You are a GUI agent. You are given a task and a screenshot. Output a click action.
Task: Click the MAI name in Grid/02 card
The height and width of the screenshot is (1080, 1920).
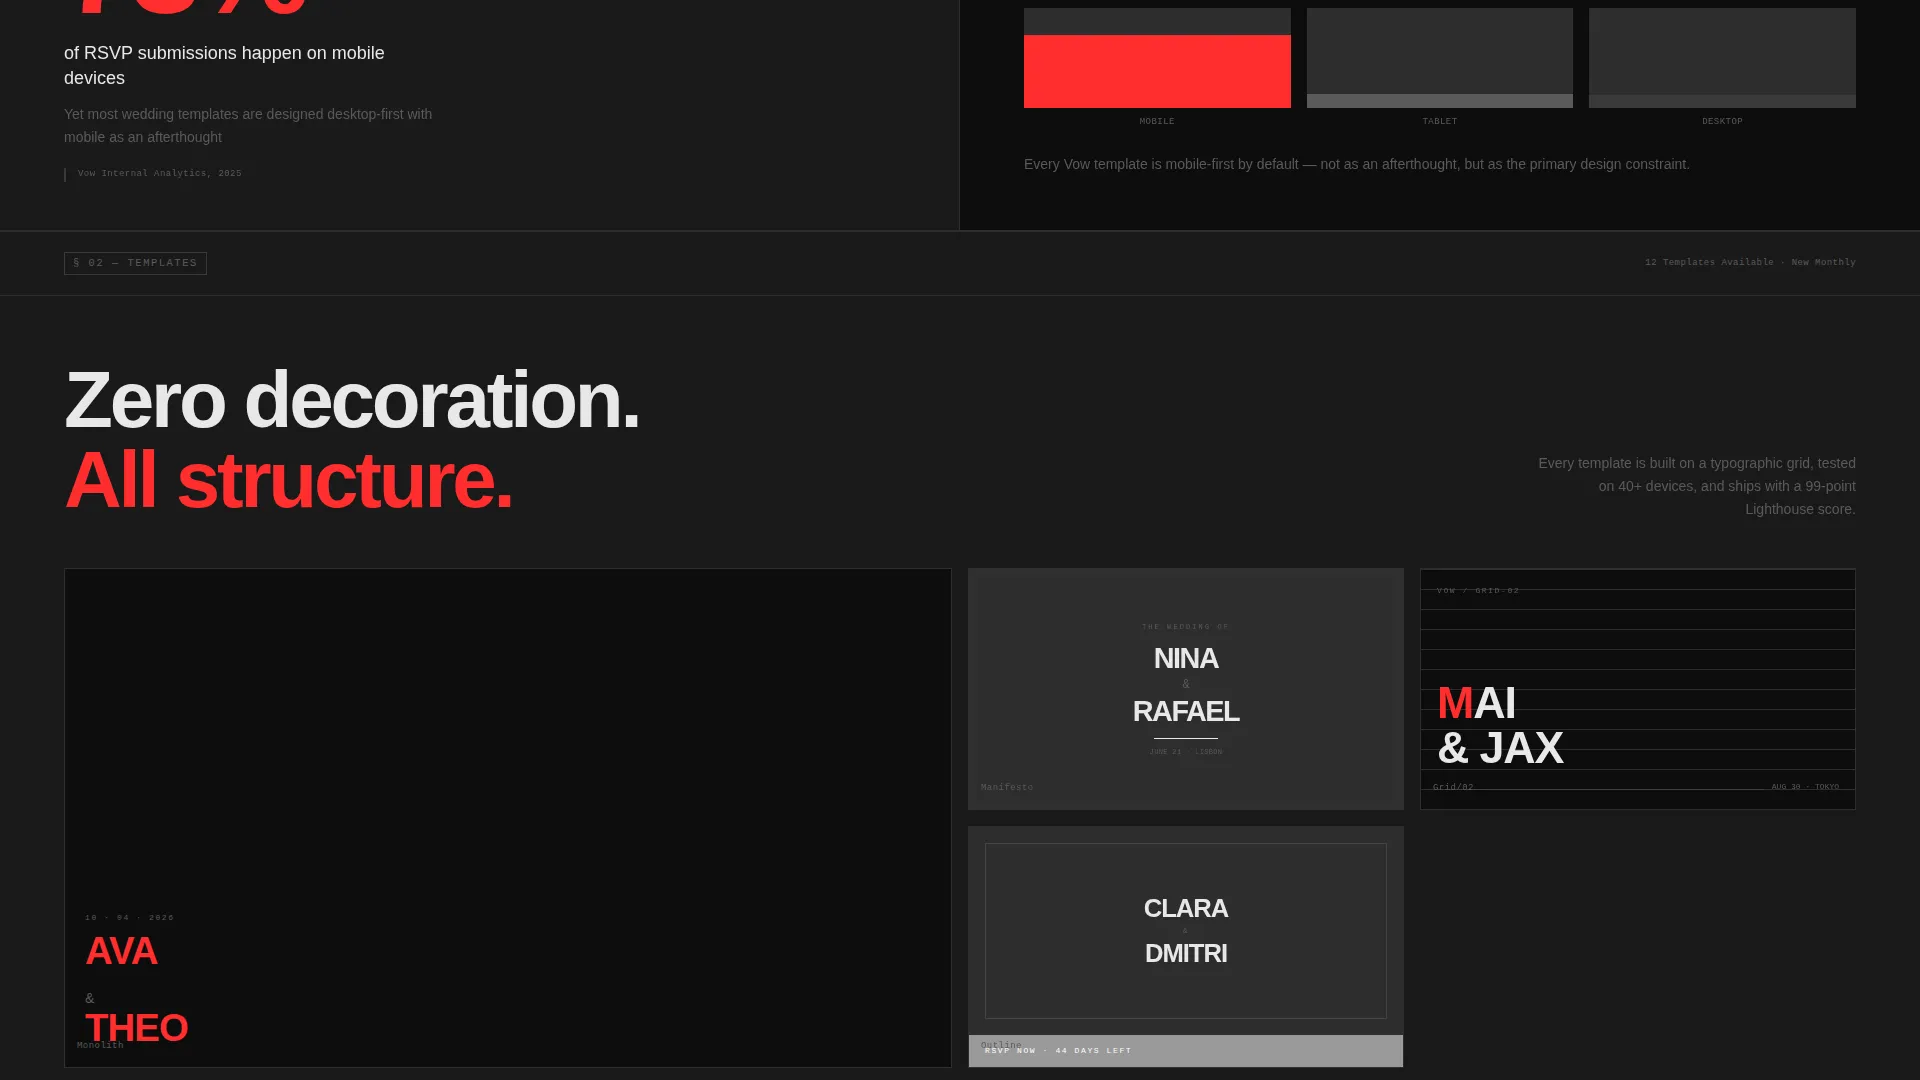[x=1476, y=703]
